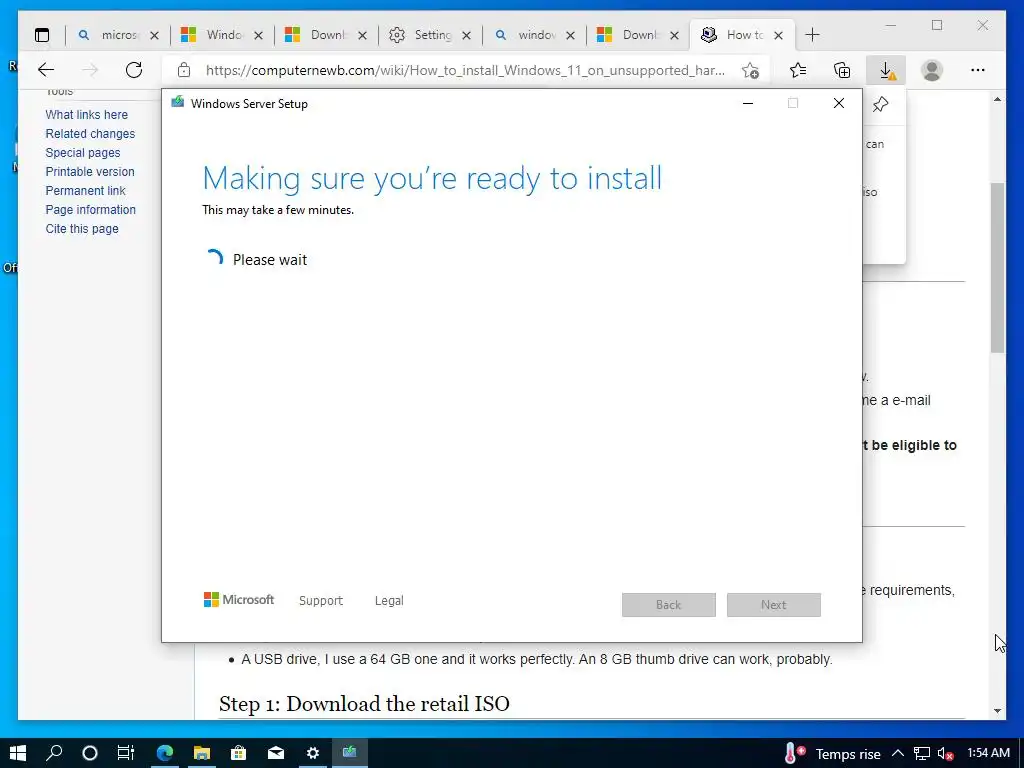Show hidden system tray icons
This screenshot has width=1024, height=768.
click(898, 754)
